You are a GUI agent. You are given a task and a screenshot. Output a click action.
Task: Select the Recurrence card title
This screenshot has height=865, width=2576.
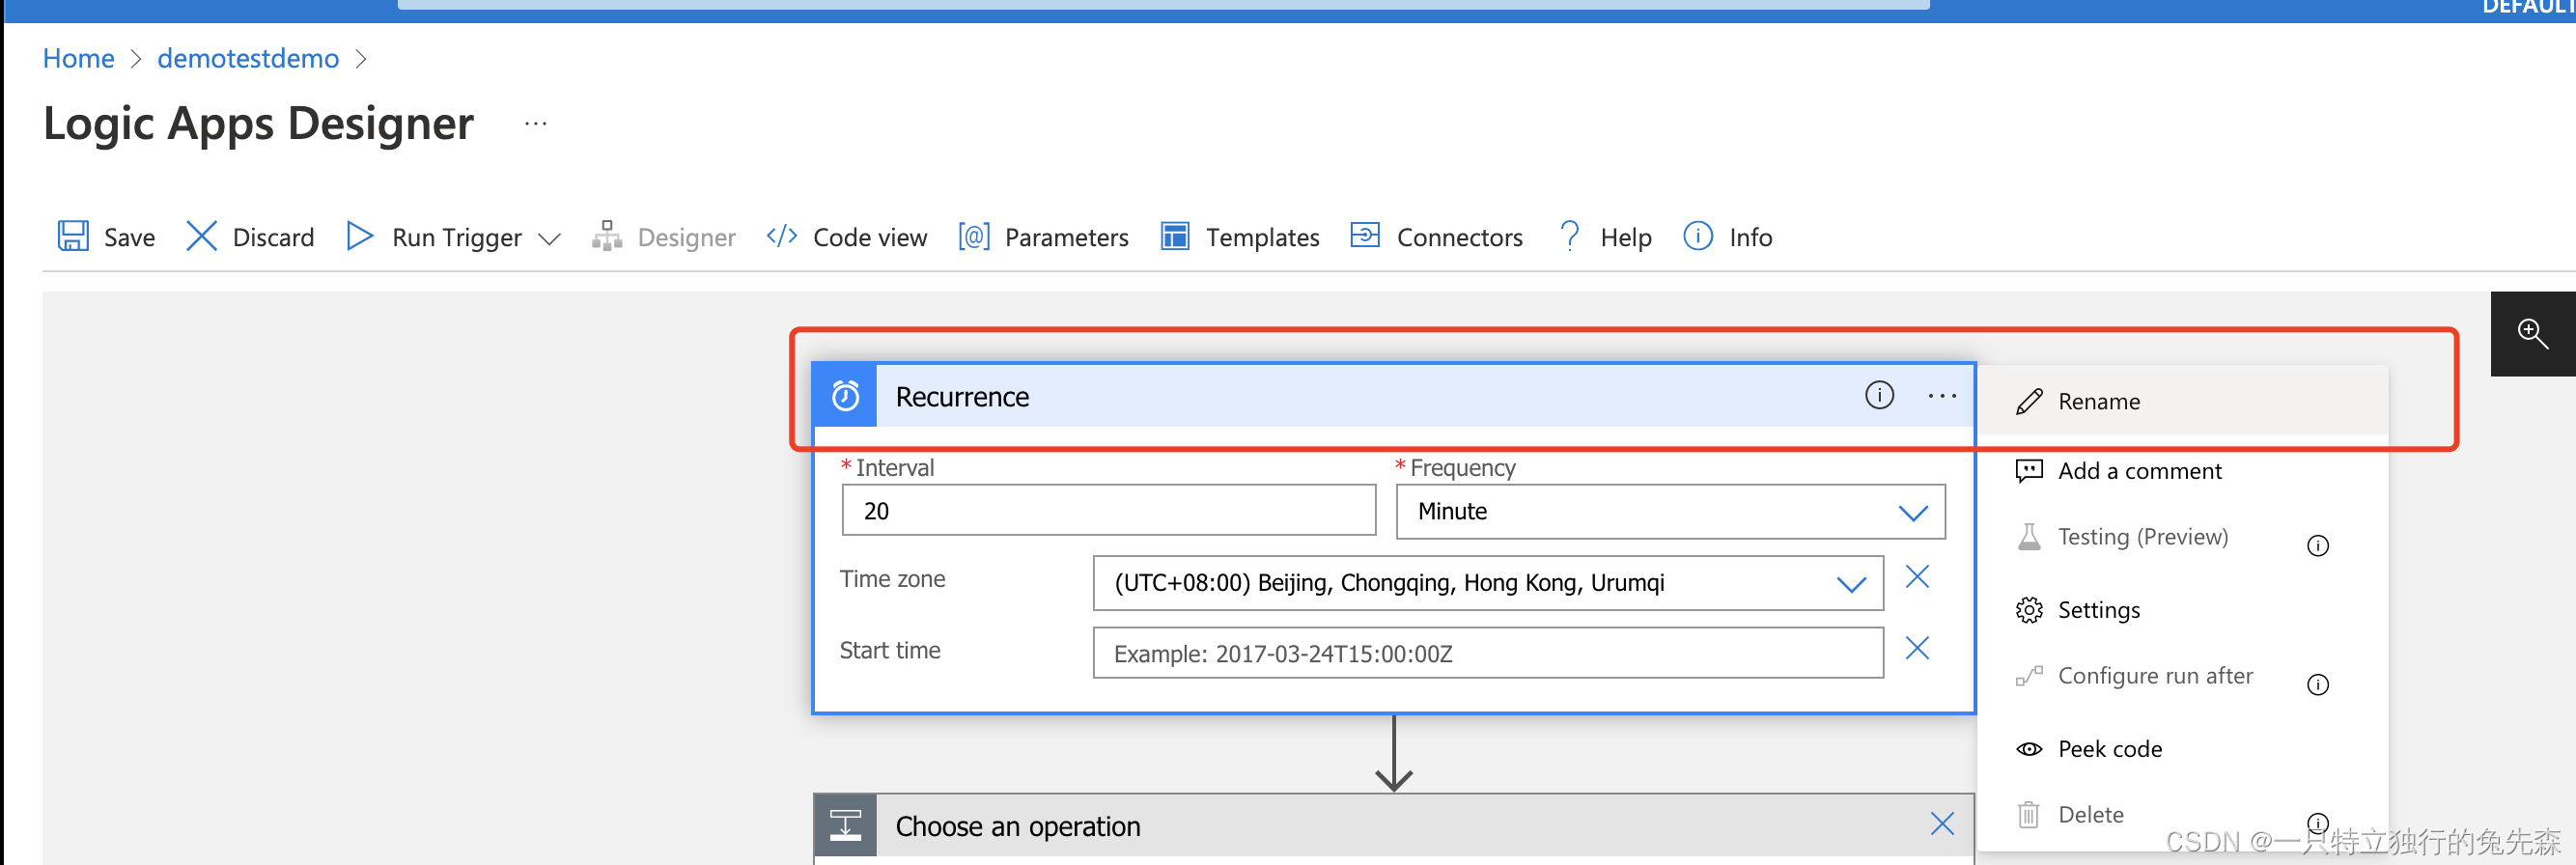click(x=962, y=397)
